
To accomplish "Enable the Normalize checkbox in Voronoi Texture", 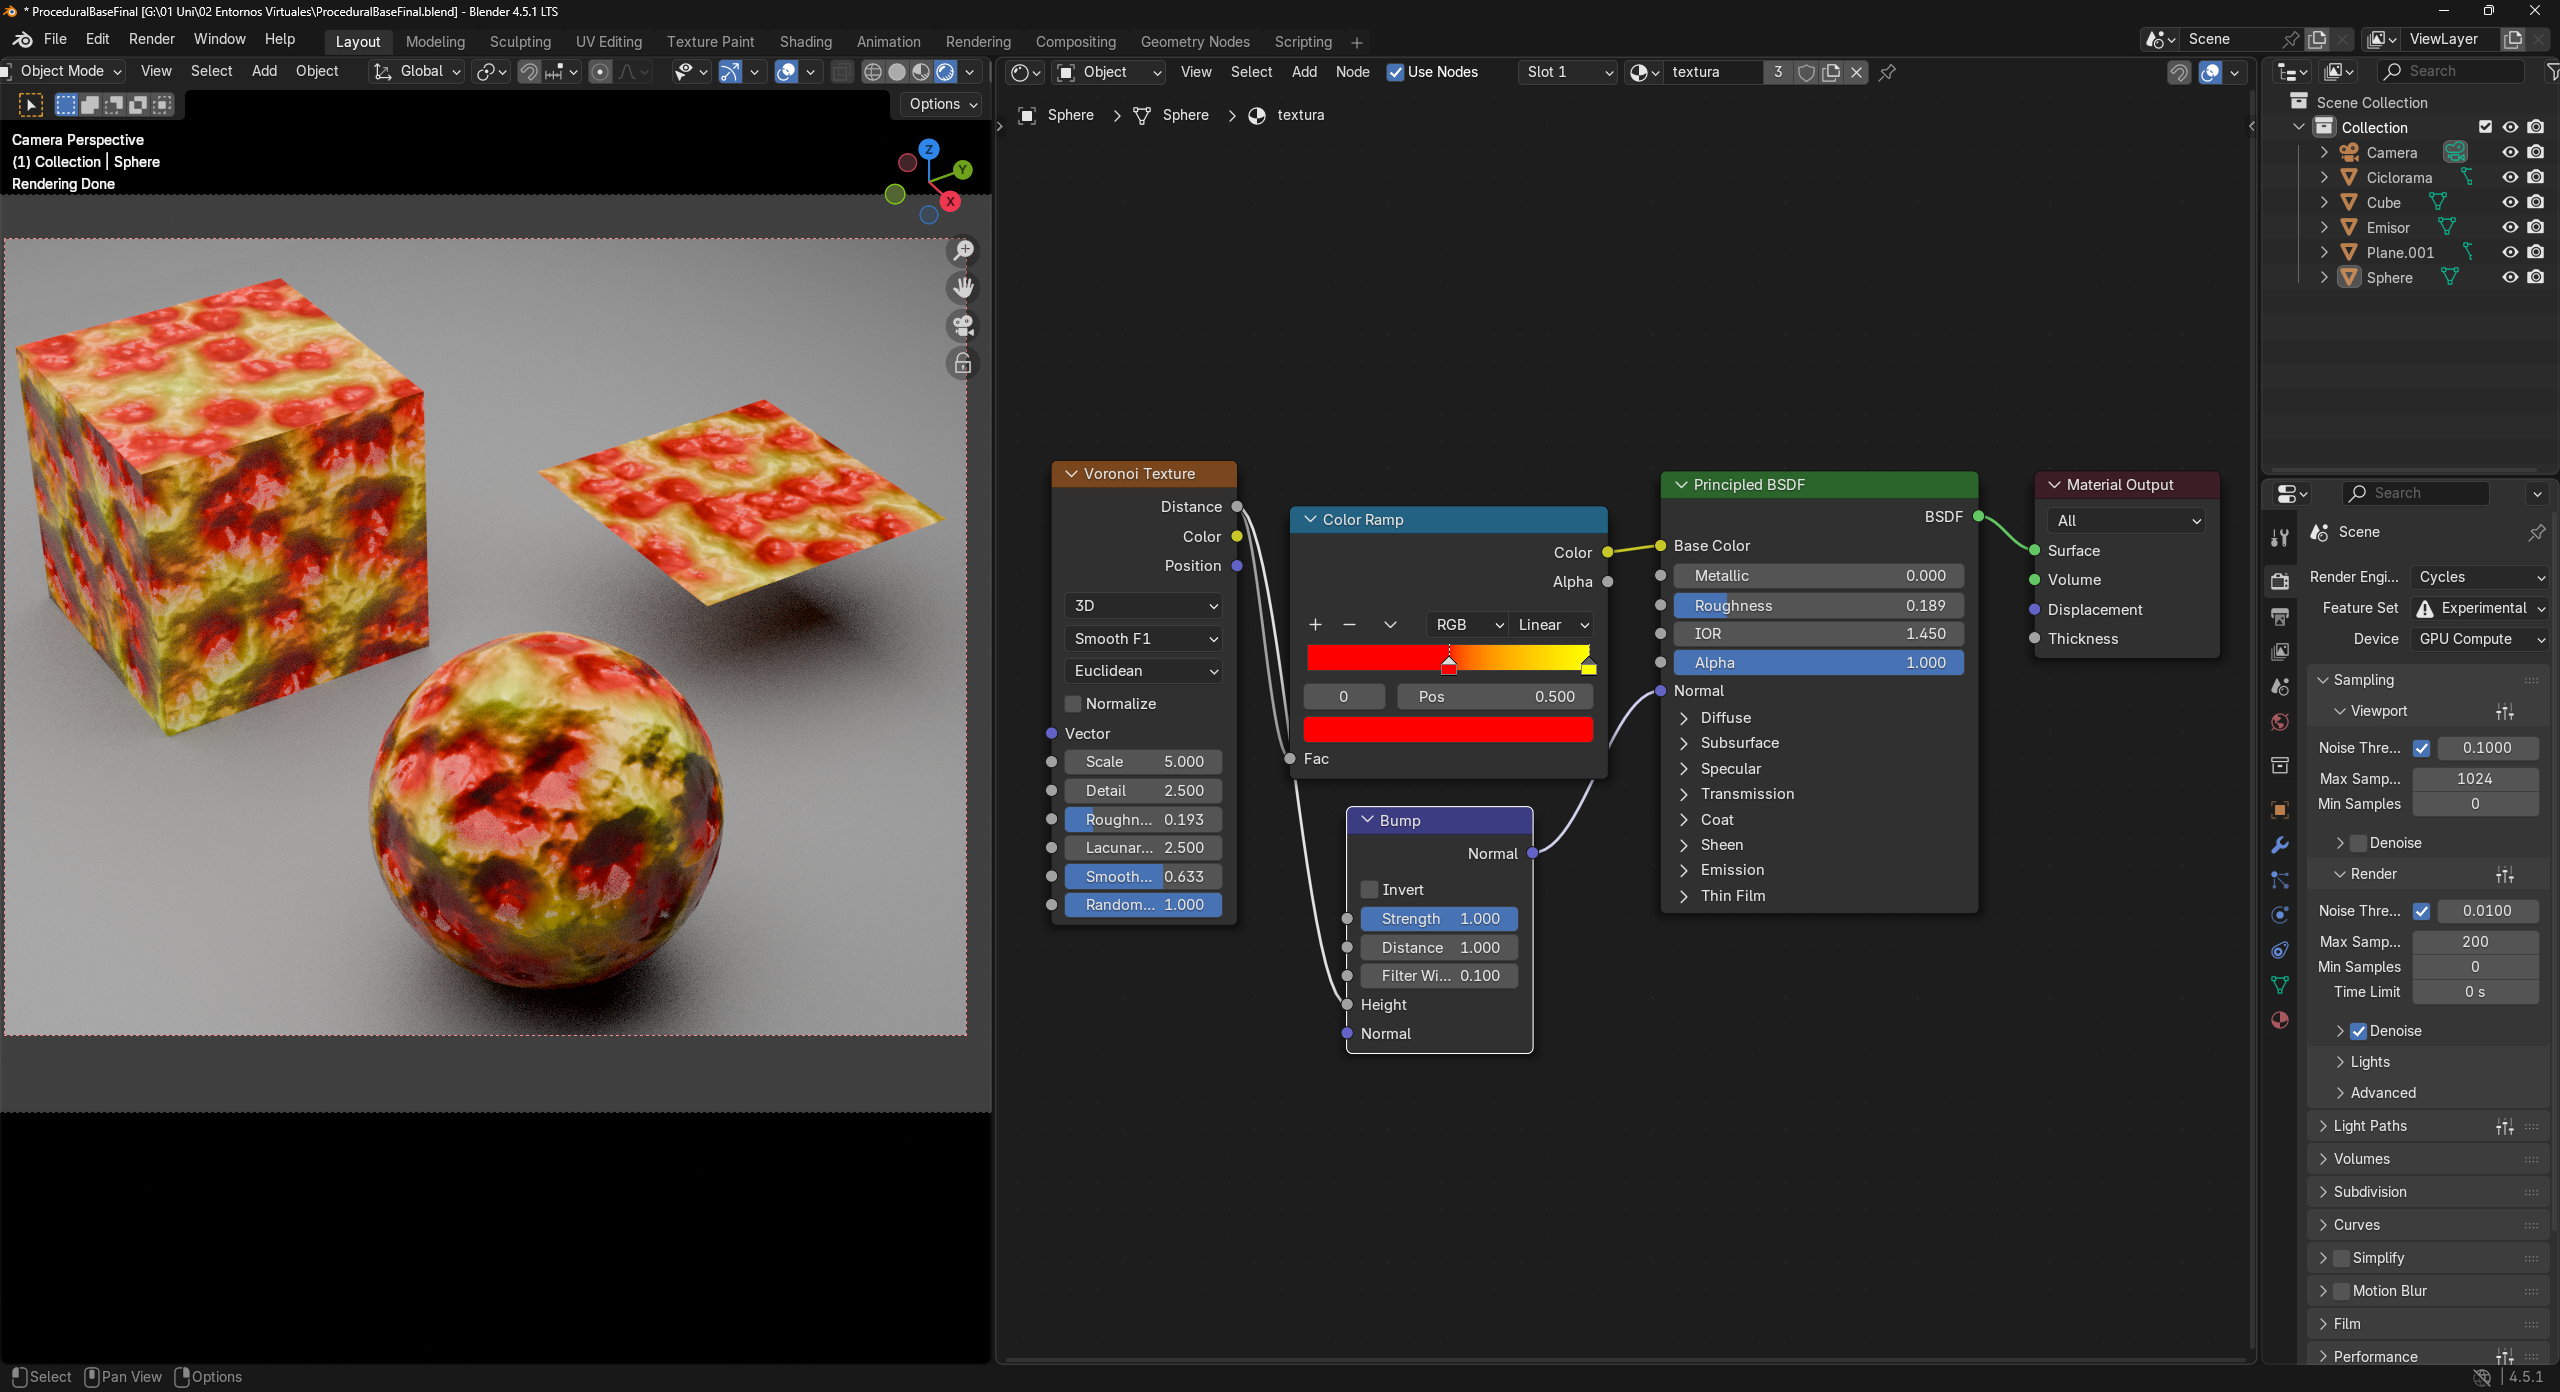I will 1073,704.
